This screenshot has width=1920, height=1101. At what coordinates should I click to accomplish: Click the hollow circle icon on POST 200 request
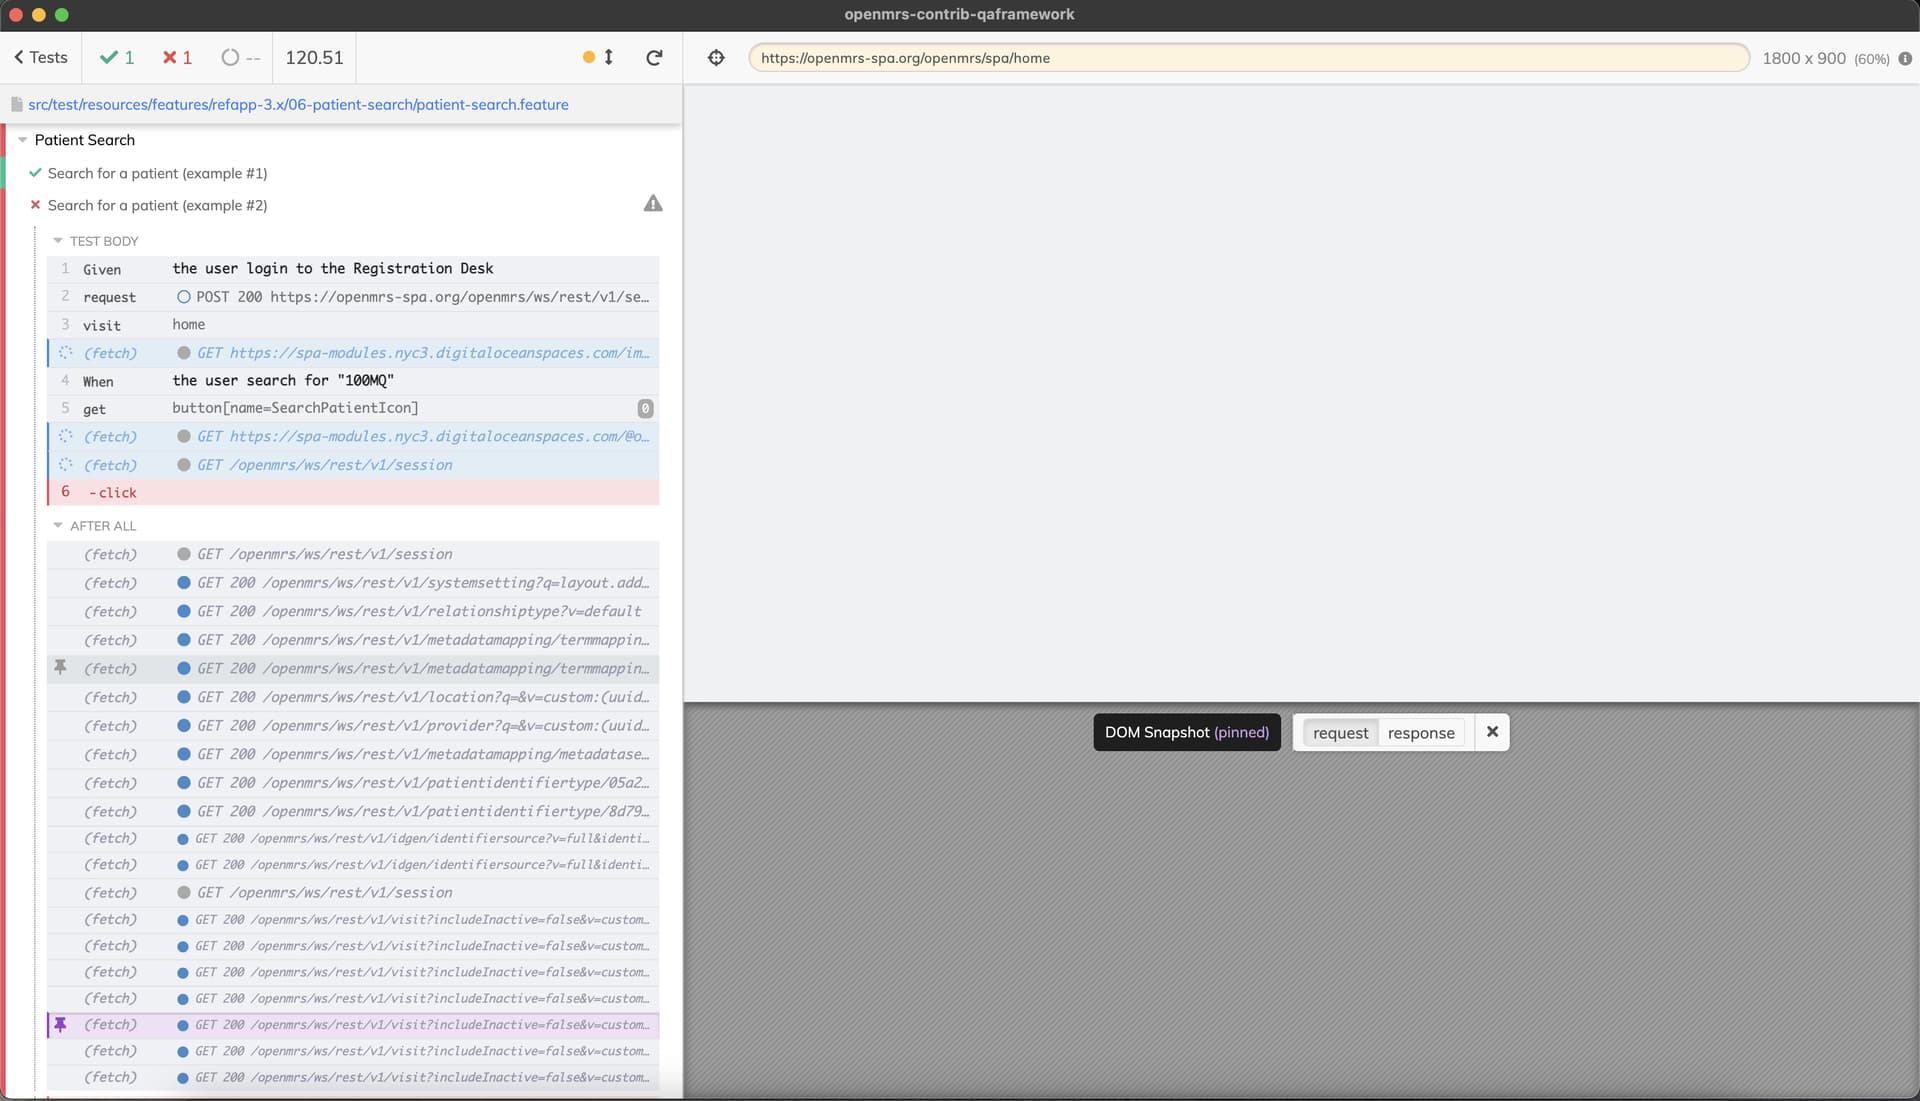(x=183, y=297)
